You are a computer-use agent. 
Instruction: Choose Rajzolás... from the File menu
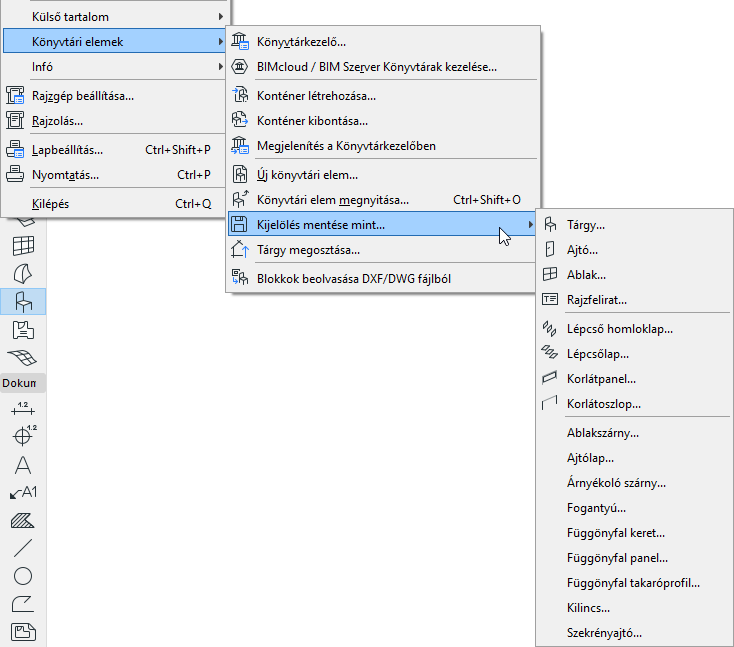point(114,121)
